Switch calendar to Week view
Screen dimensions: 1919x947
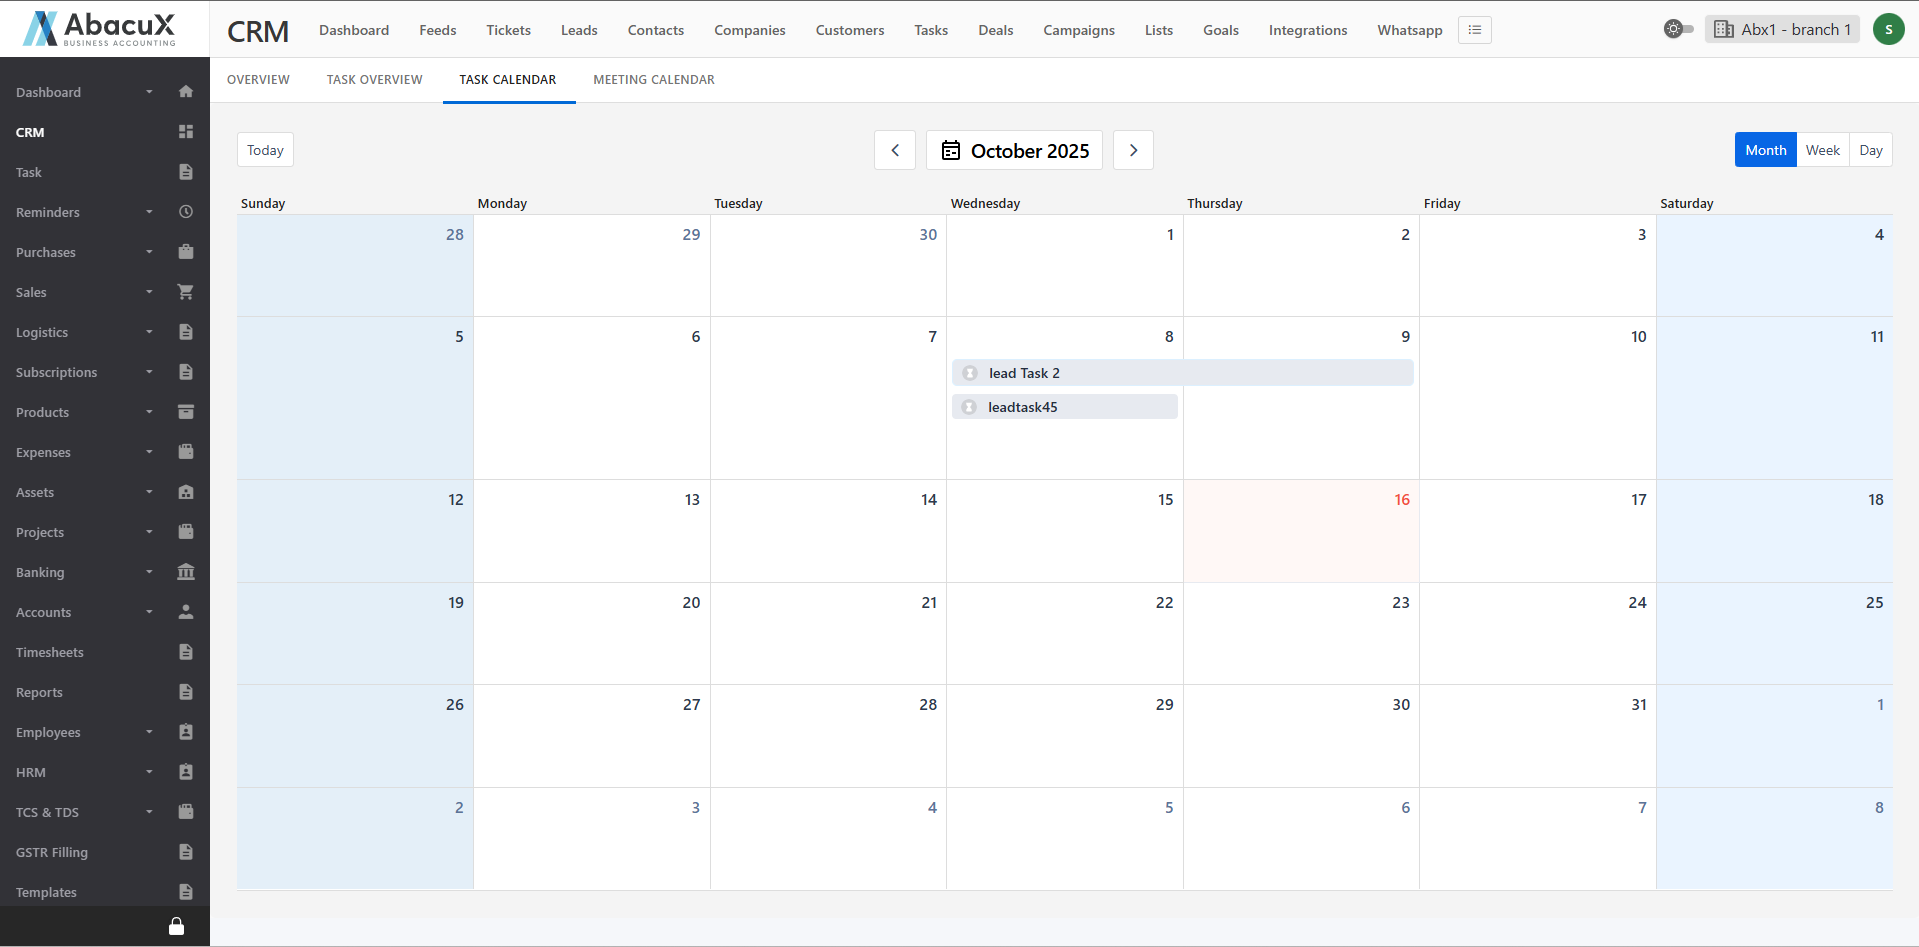coord(1822,150)
